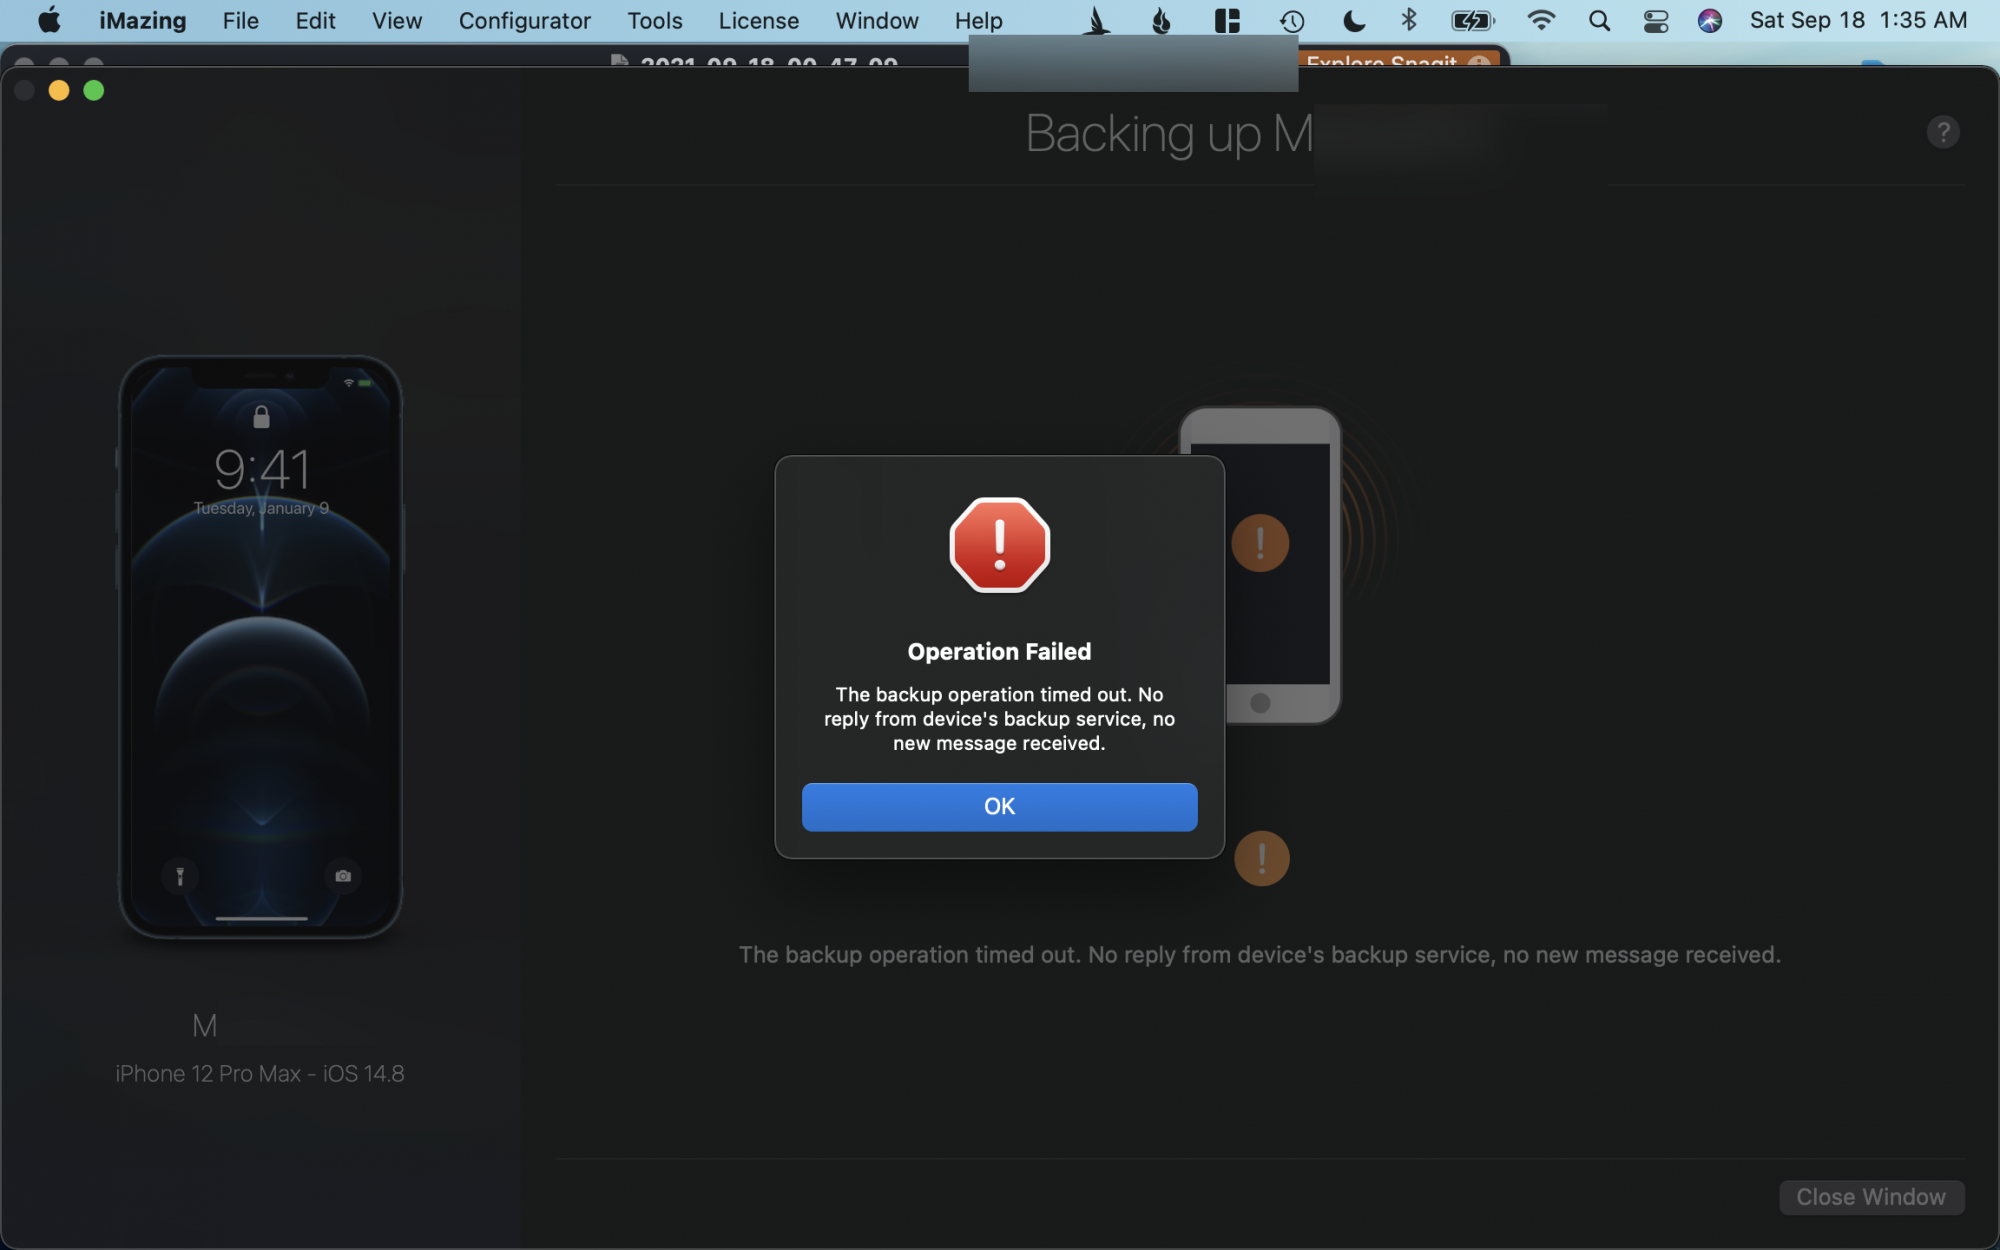This screenshot has height=1250, width=2000.
Task: Click OK in Operation Failed dialog
Action: coord(999,807)
